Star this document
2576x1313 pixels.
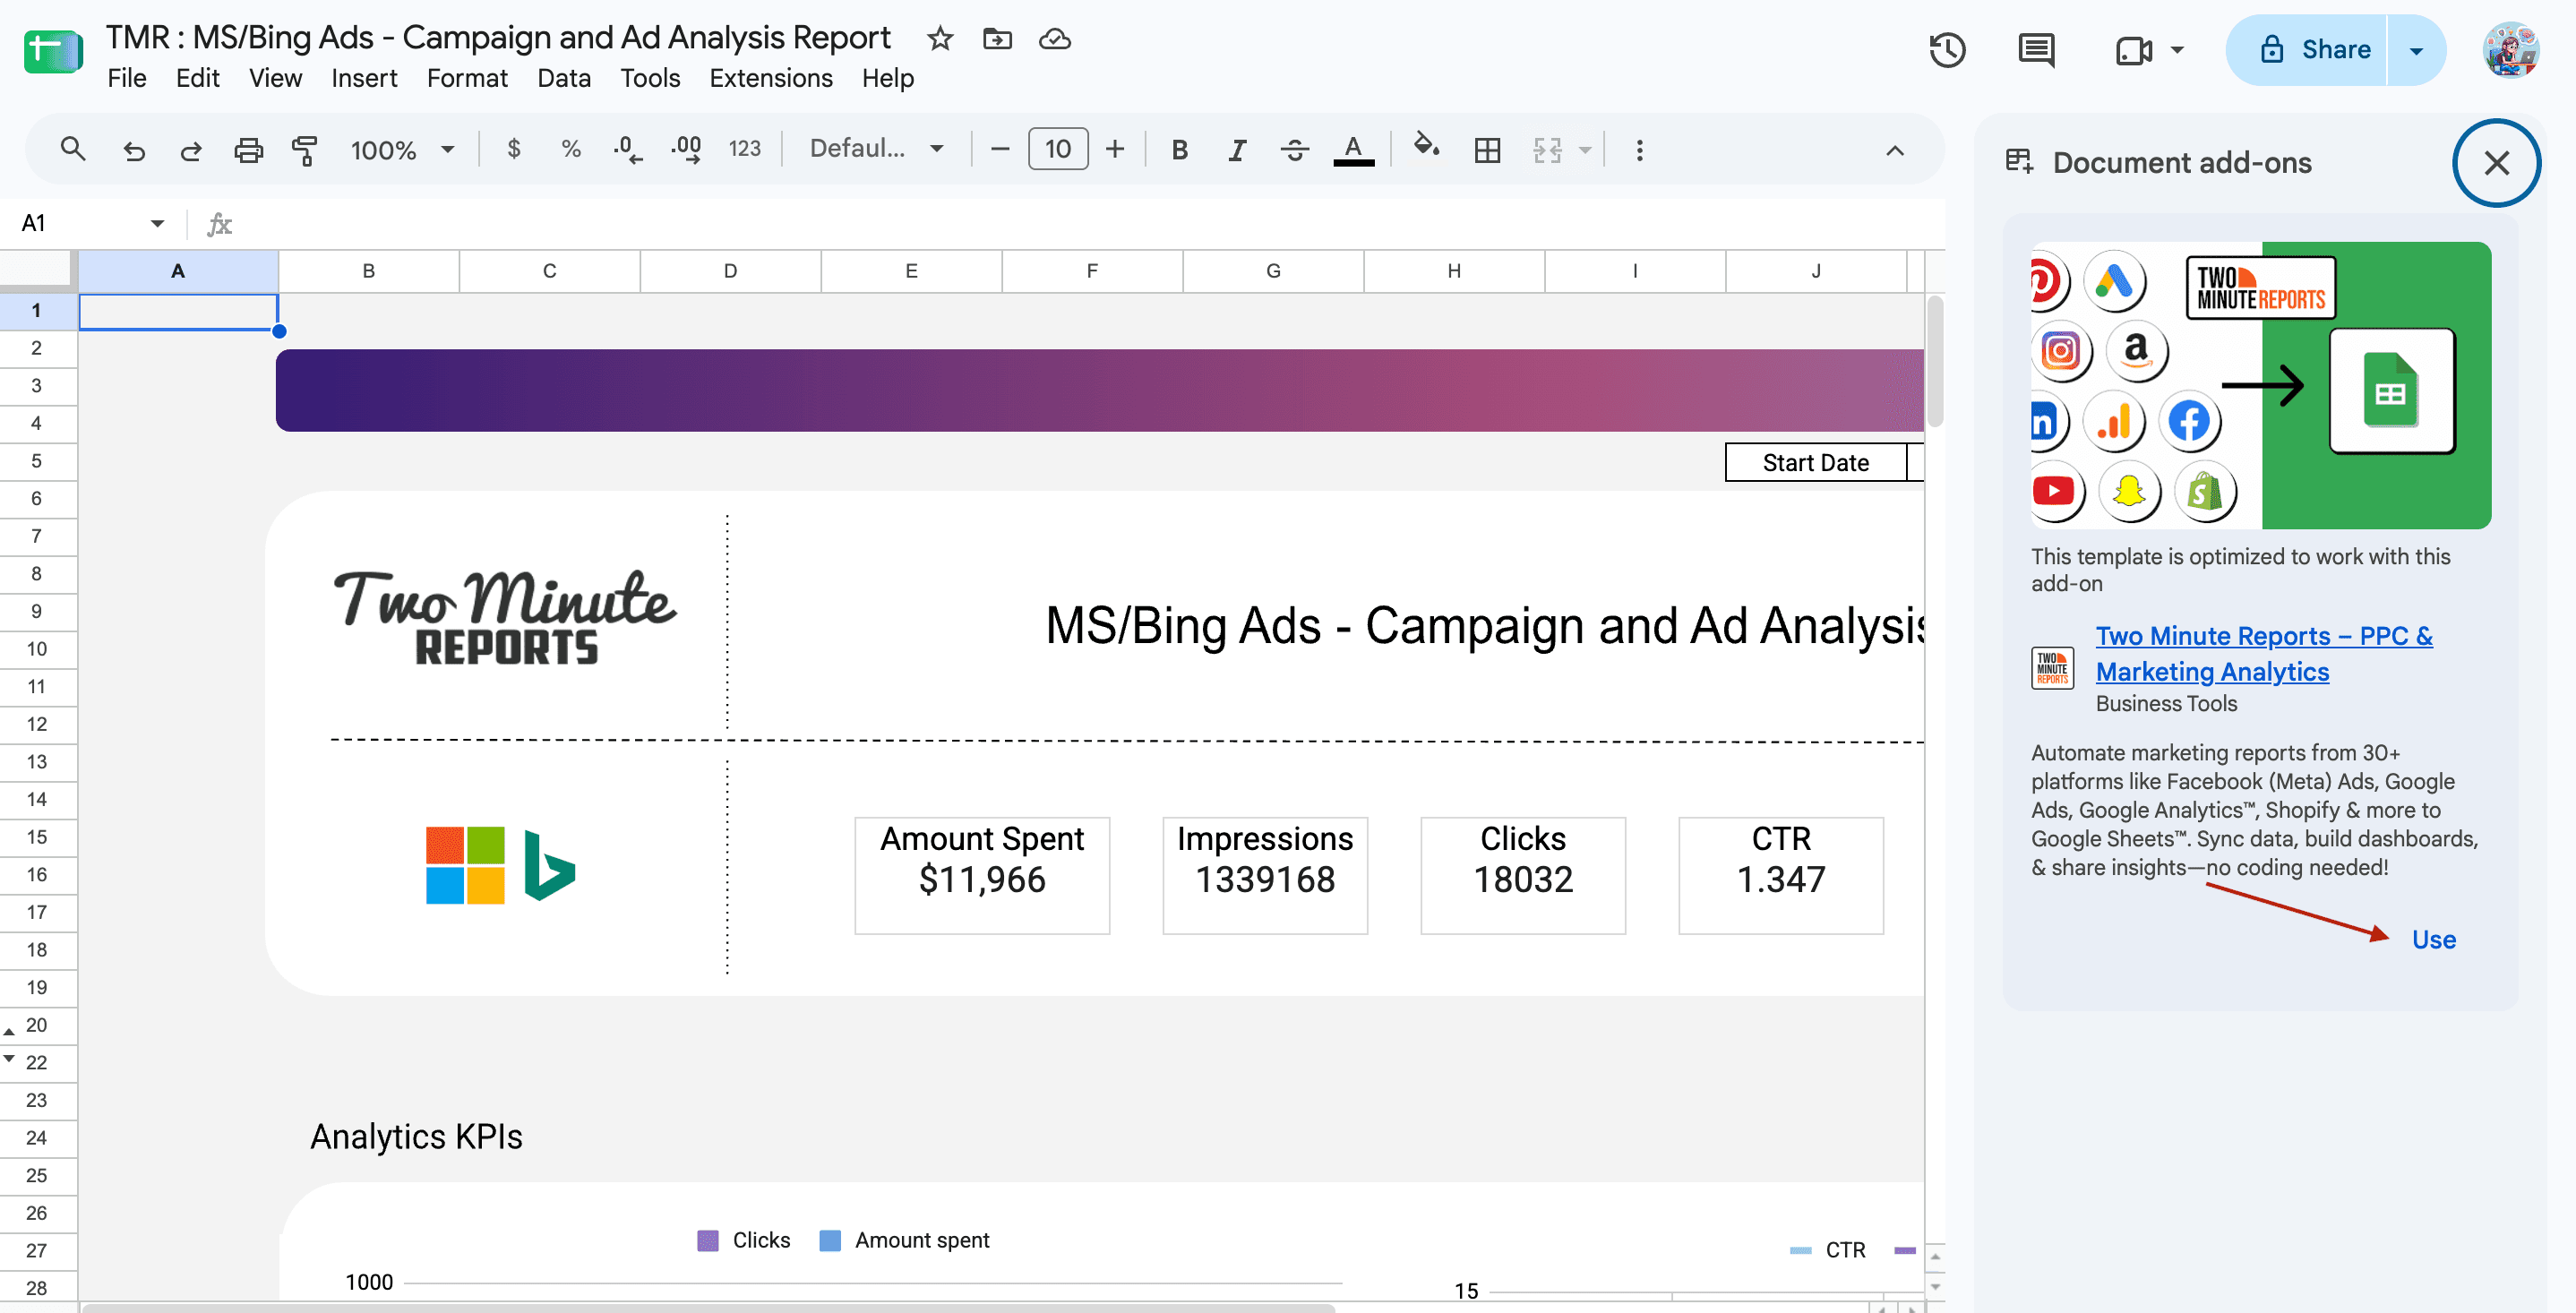click(939, 39)
